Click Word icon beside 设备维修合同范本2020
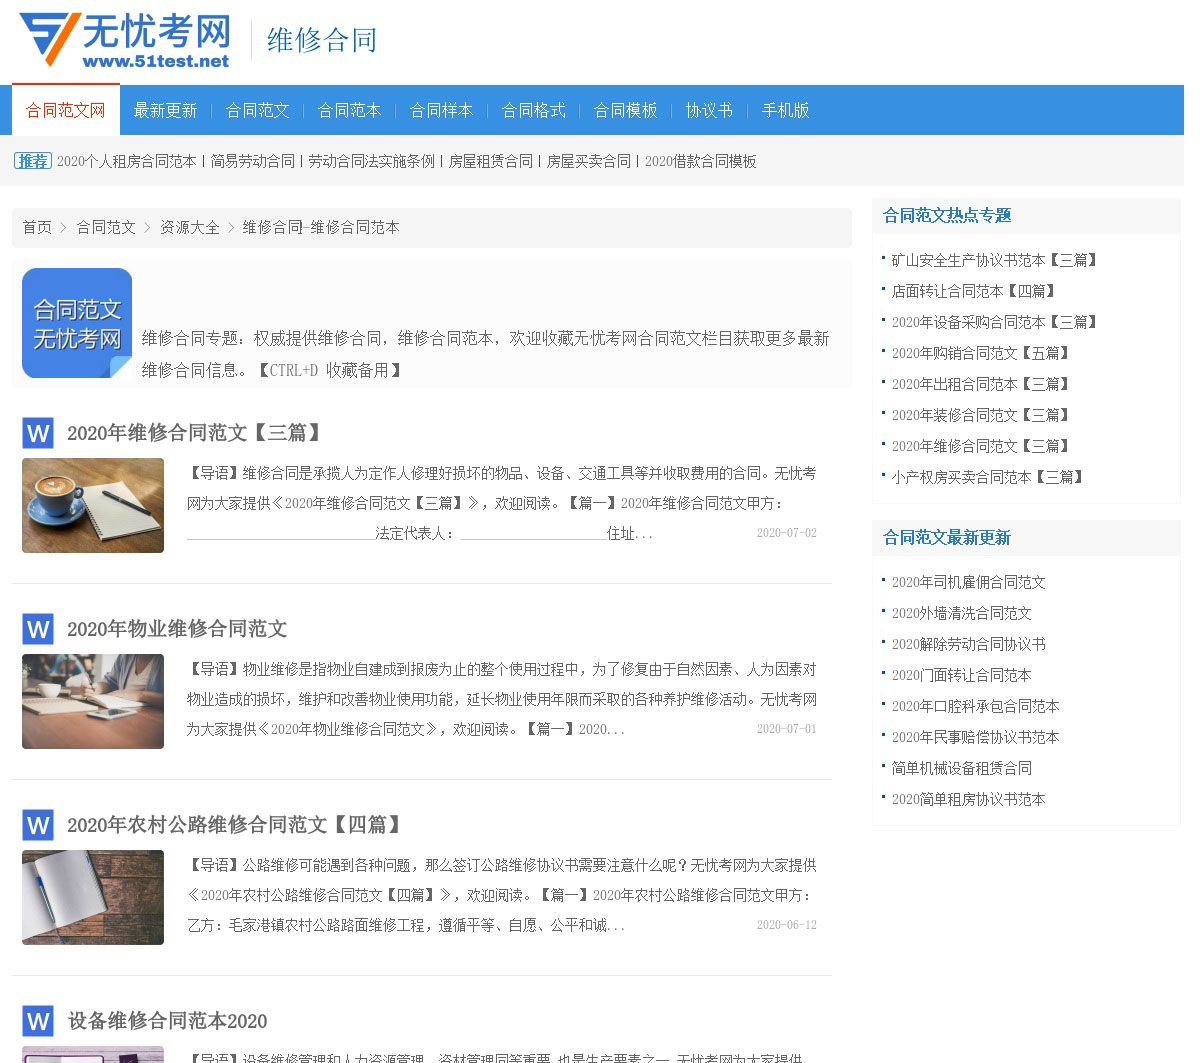 [x=38, y=1021]
